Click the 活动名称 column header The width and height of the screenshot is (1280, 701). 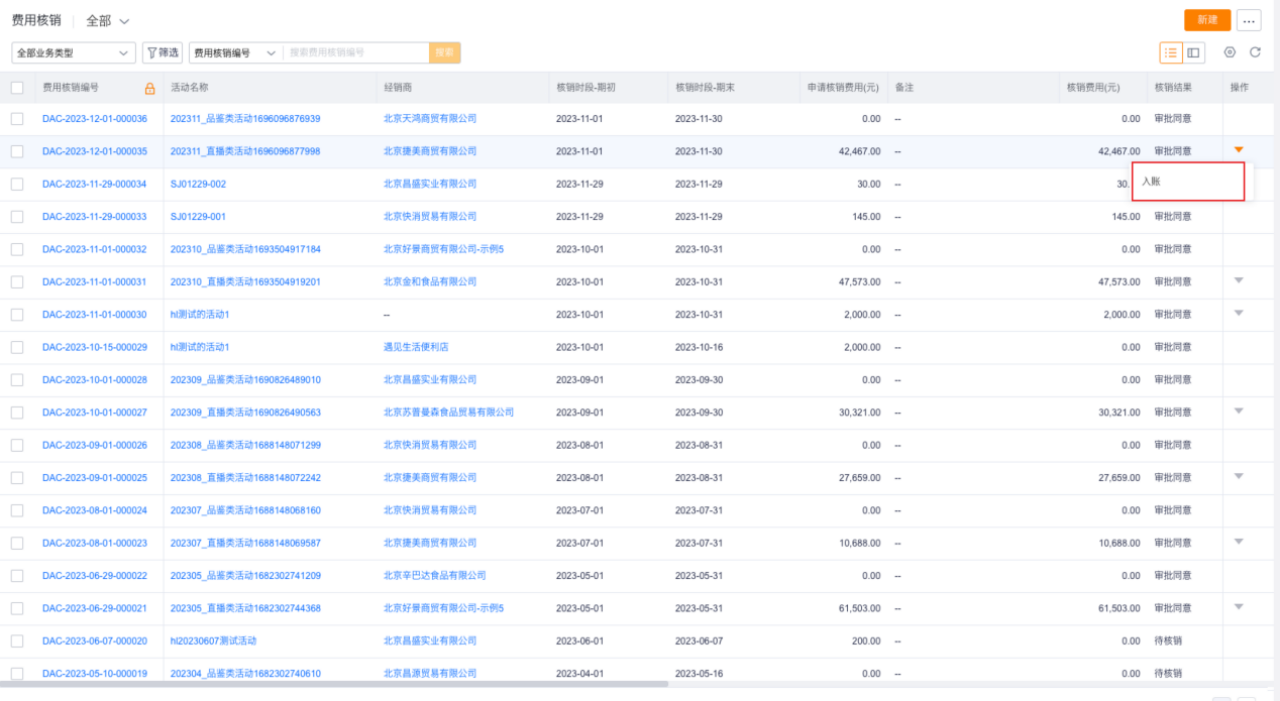[x=189, y=88]
